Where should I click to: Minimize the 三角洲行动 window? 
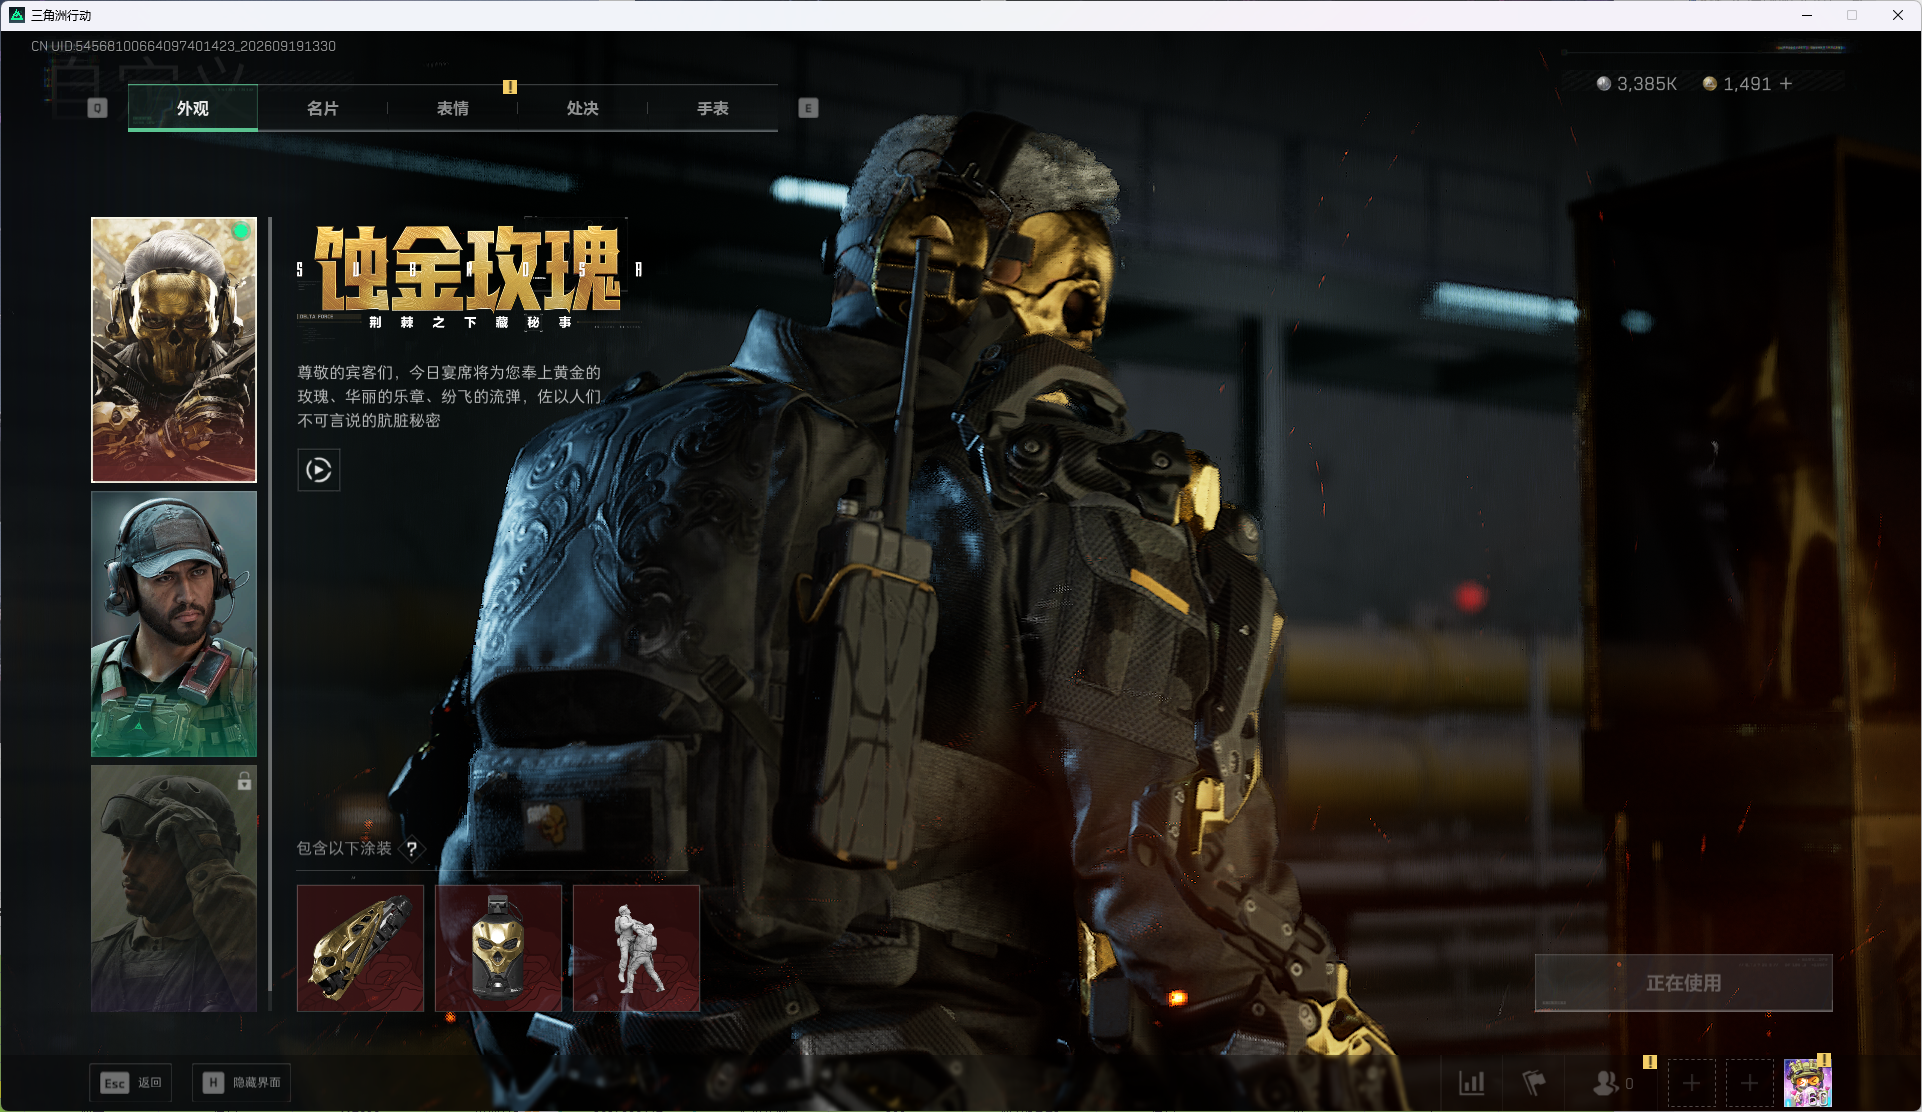pyautogui.click(x=1807, y=15)
